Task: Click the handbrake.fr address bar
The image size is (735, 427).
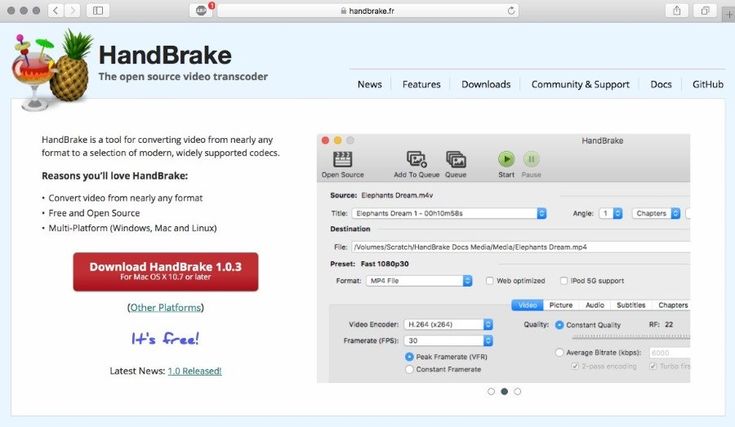Action: pyautogui.click(x=368, y=10)
